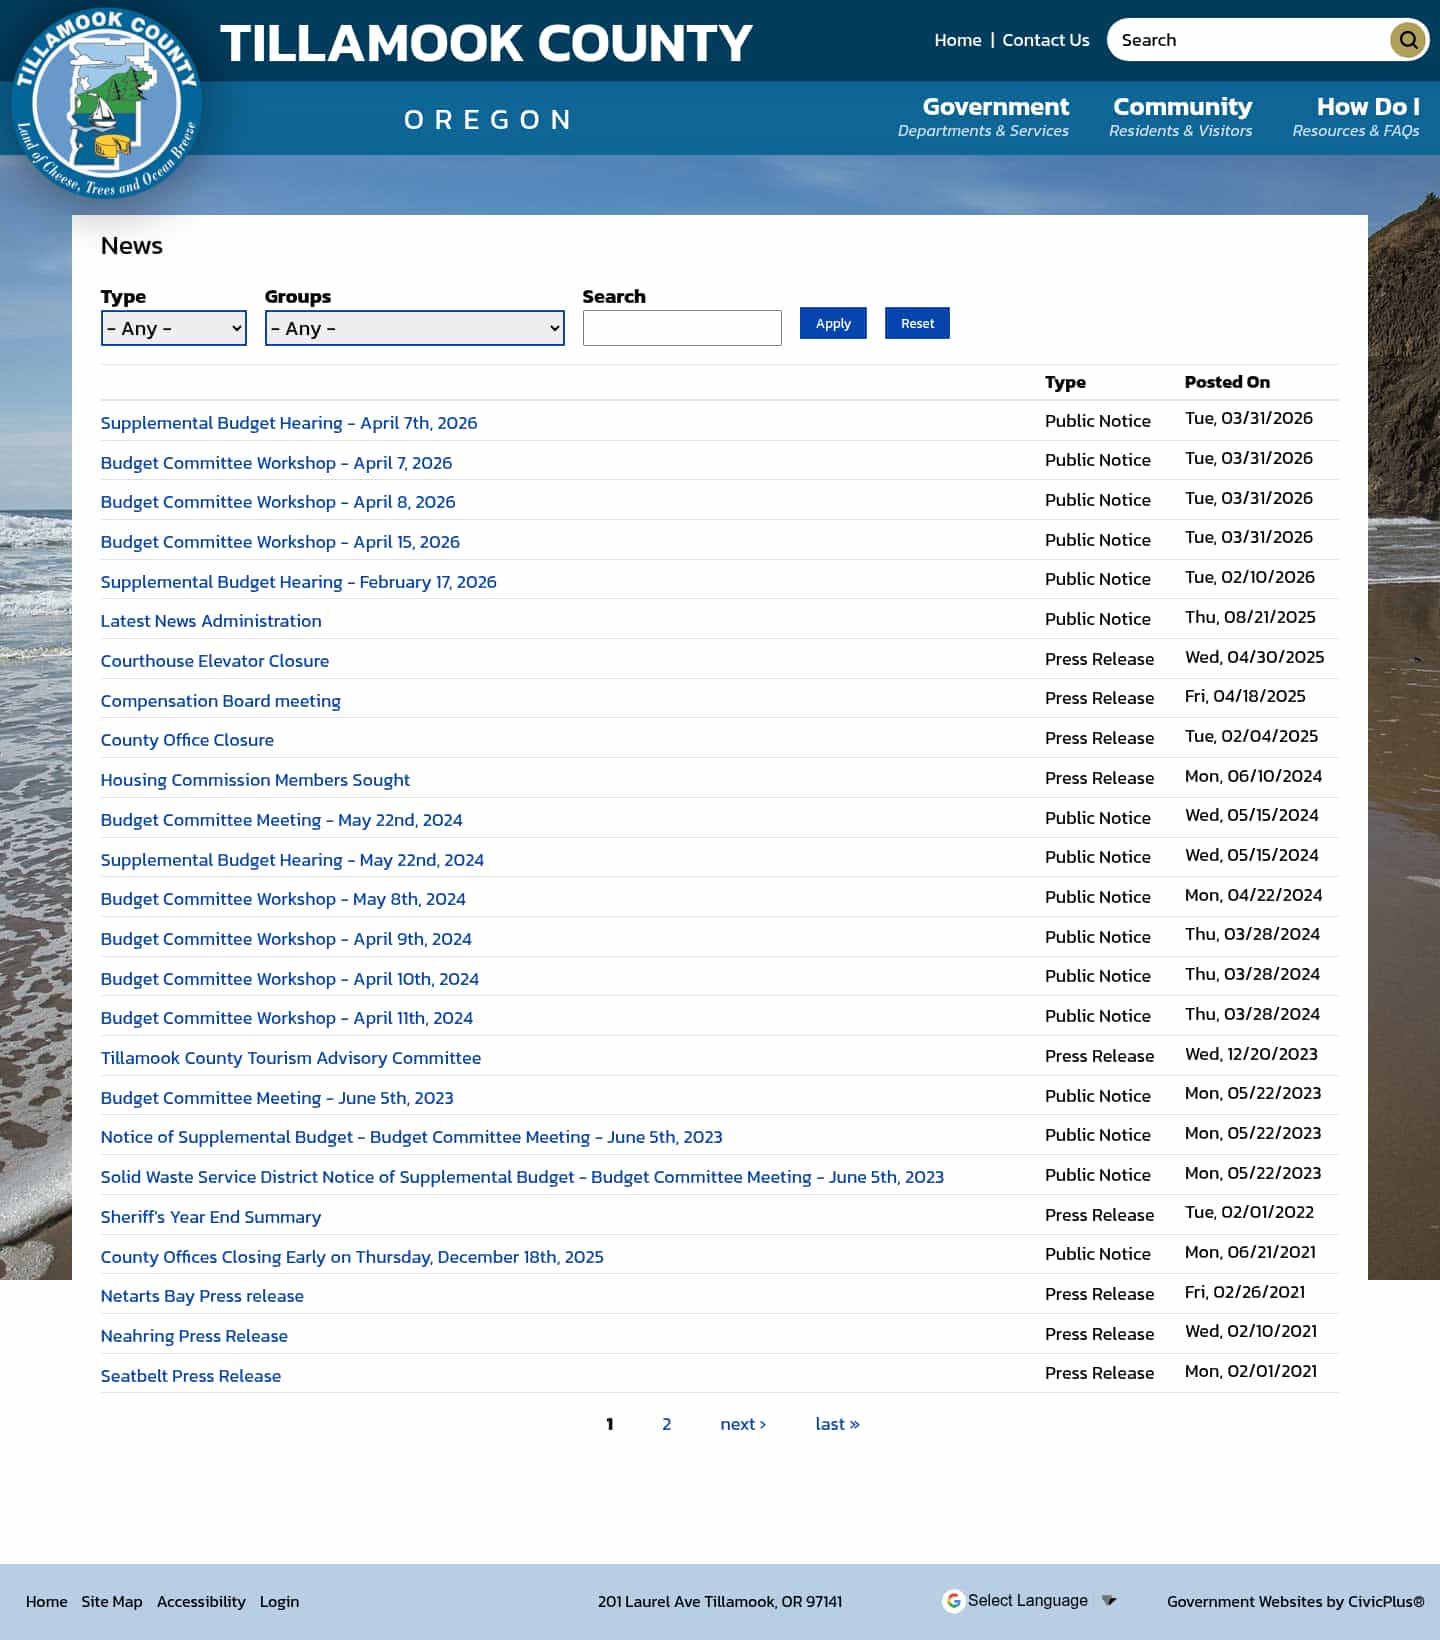Click the Type column header

[x=1065, y=382]
